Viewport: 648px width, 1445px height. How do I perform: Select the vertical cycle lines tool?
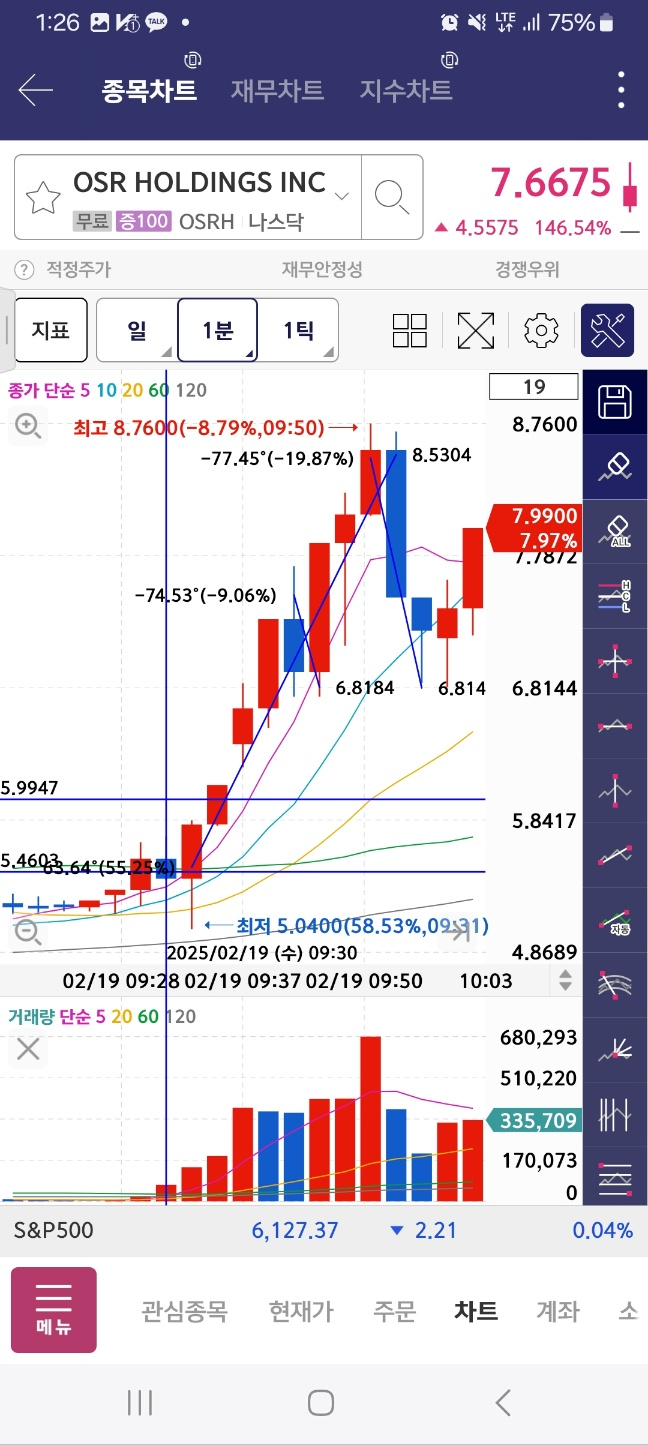614,1115
